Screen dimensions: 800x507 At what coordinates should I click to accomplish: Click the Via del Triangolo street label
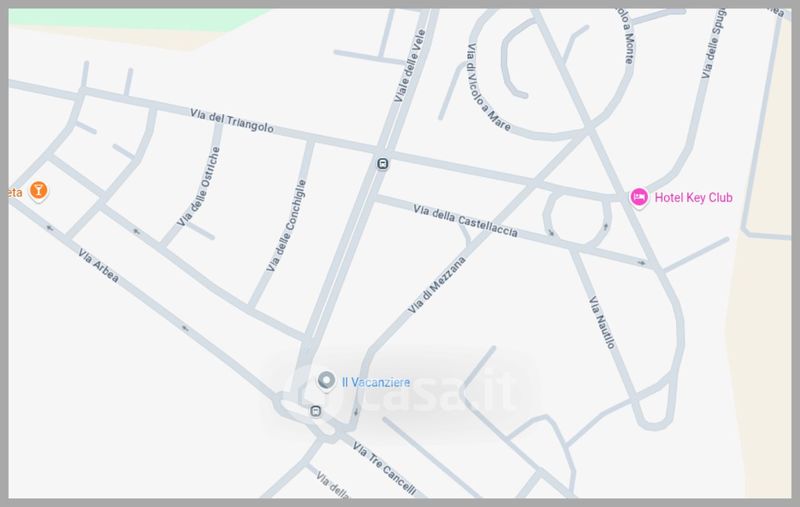coord(232,121)
